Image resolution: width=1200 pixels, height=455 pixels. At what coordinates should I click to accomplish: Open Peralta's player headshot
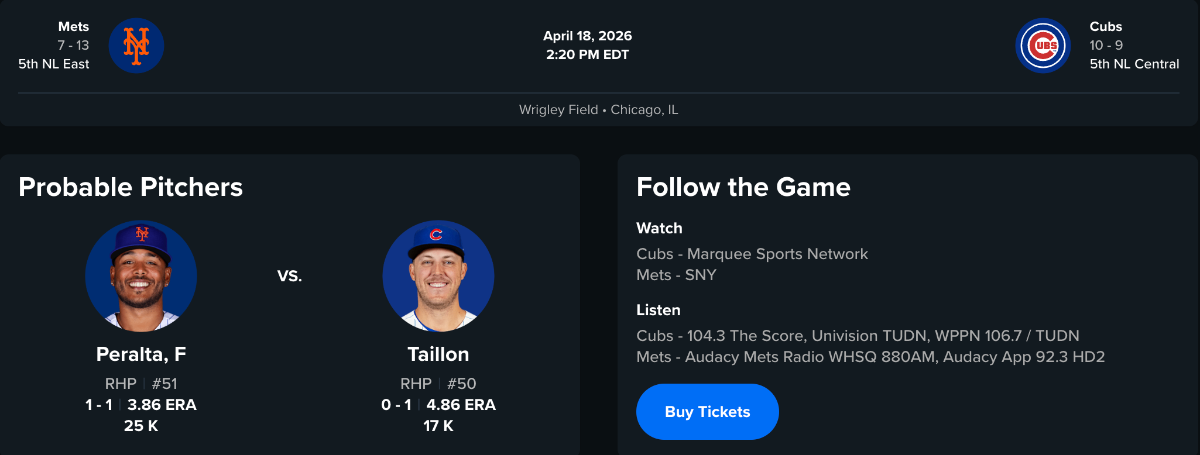click(x=141, y=276)
